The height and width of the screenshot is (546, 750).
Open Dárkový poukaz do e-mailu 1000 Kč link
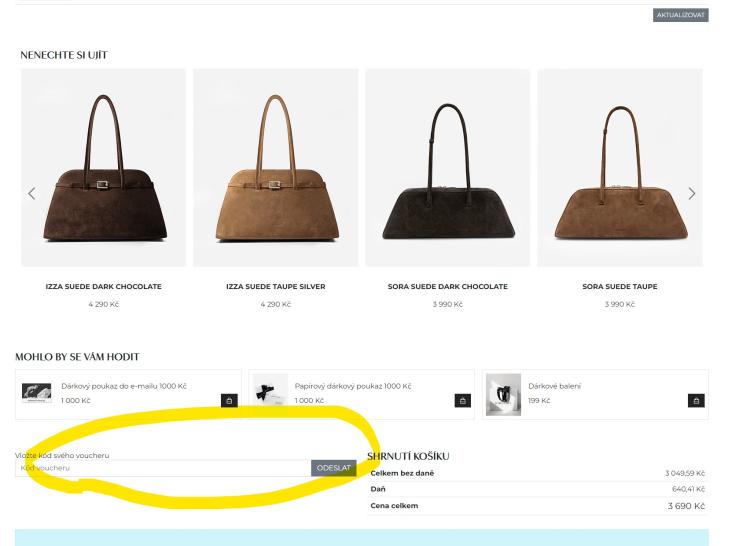click(124, 386)
